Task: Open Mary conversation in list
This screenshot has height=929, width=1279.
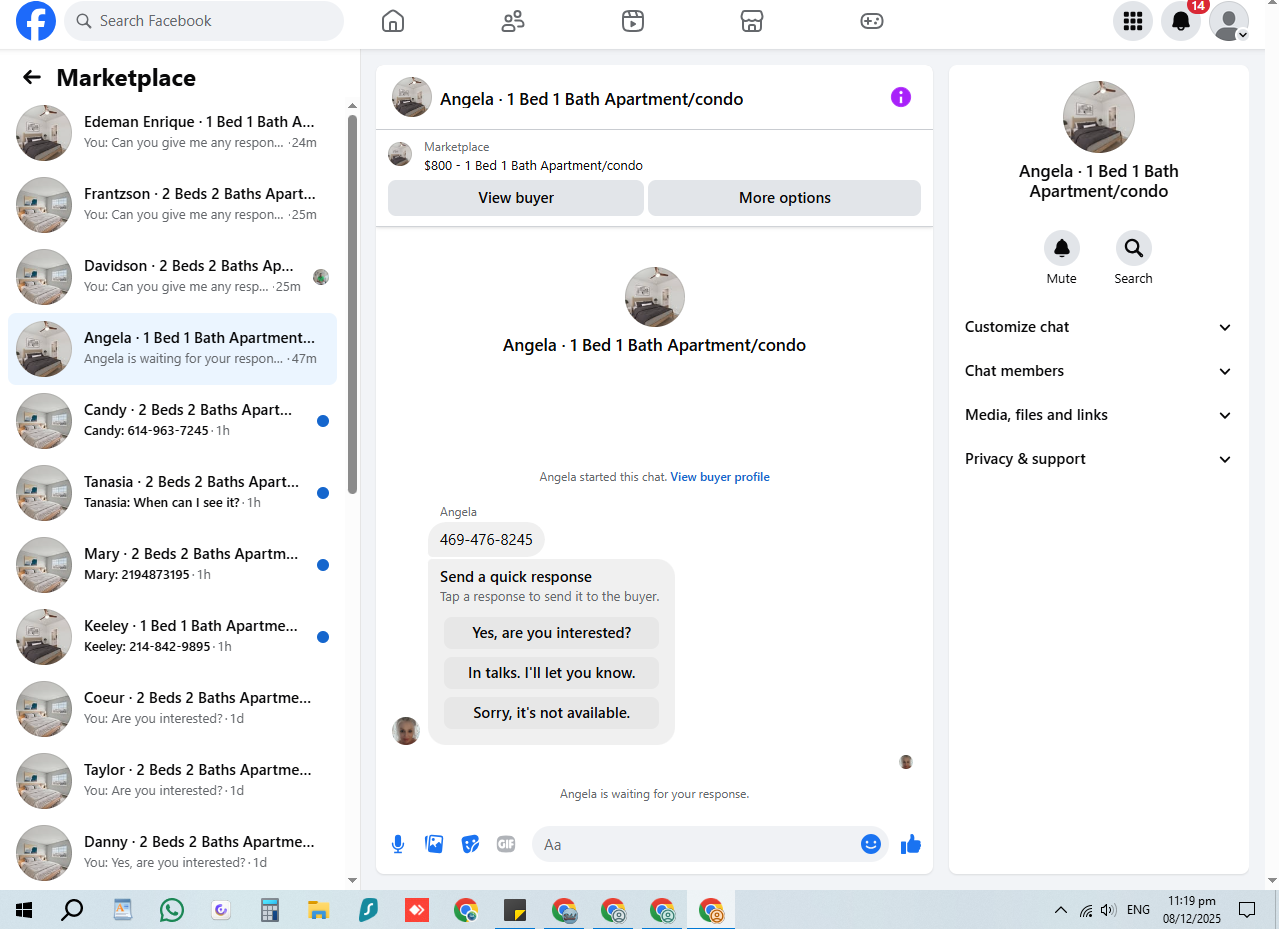Action: (172, 564)
